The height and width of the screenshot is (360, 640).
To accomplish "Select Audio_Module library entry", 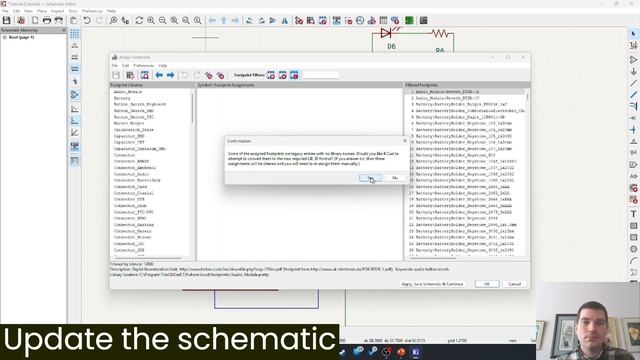I will coord(128,92).
